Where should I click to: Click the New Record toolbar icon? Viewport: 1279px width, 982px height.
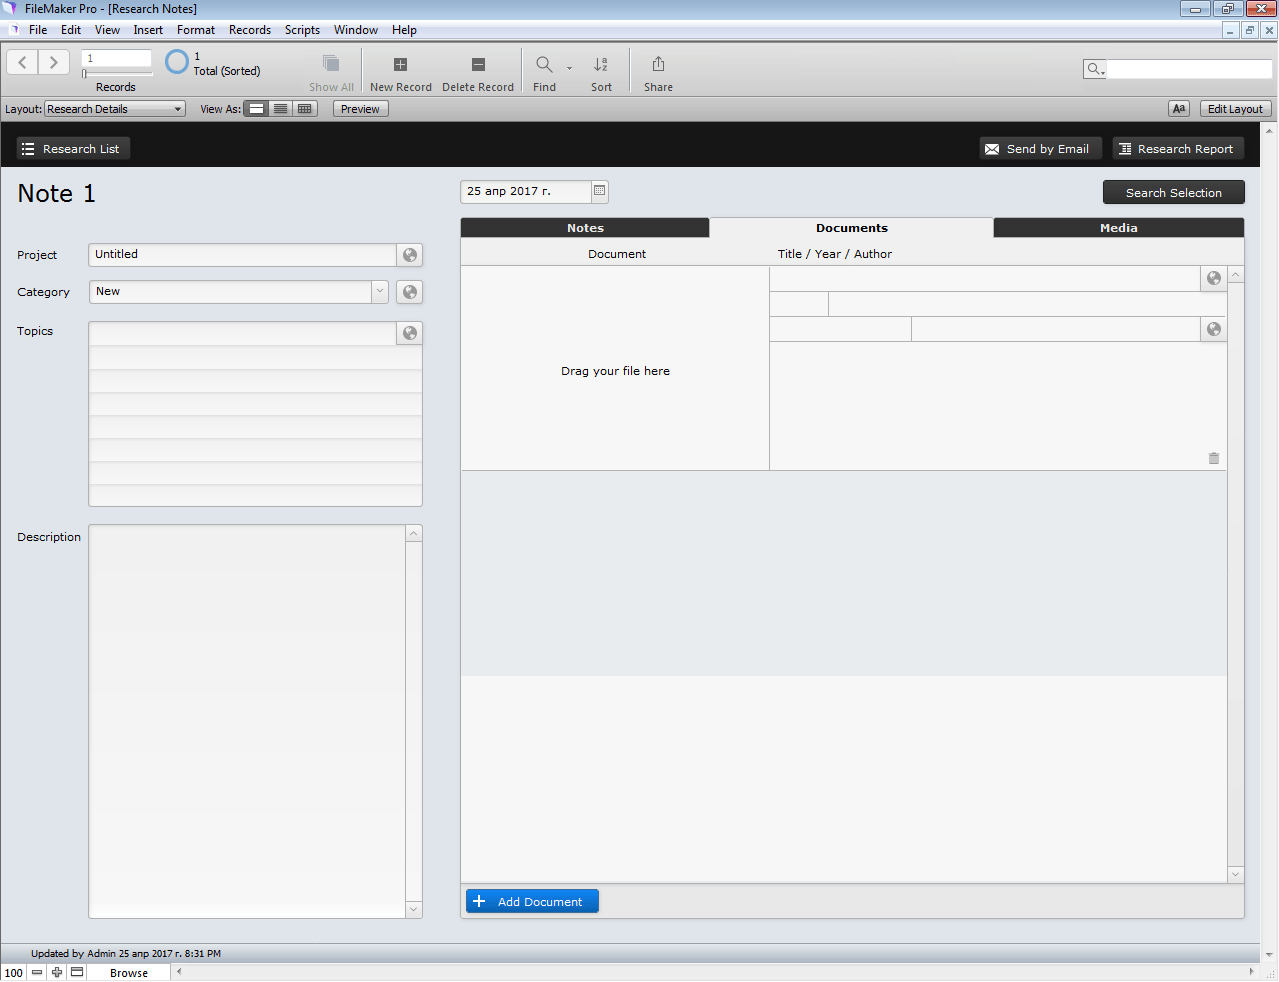coord(400,65)
